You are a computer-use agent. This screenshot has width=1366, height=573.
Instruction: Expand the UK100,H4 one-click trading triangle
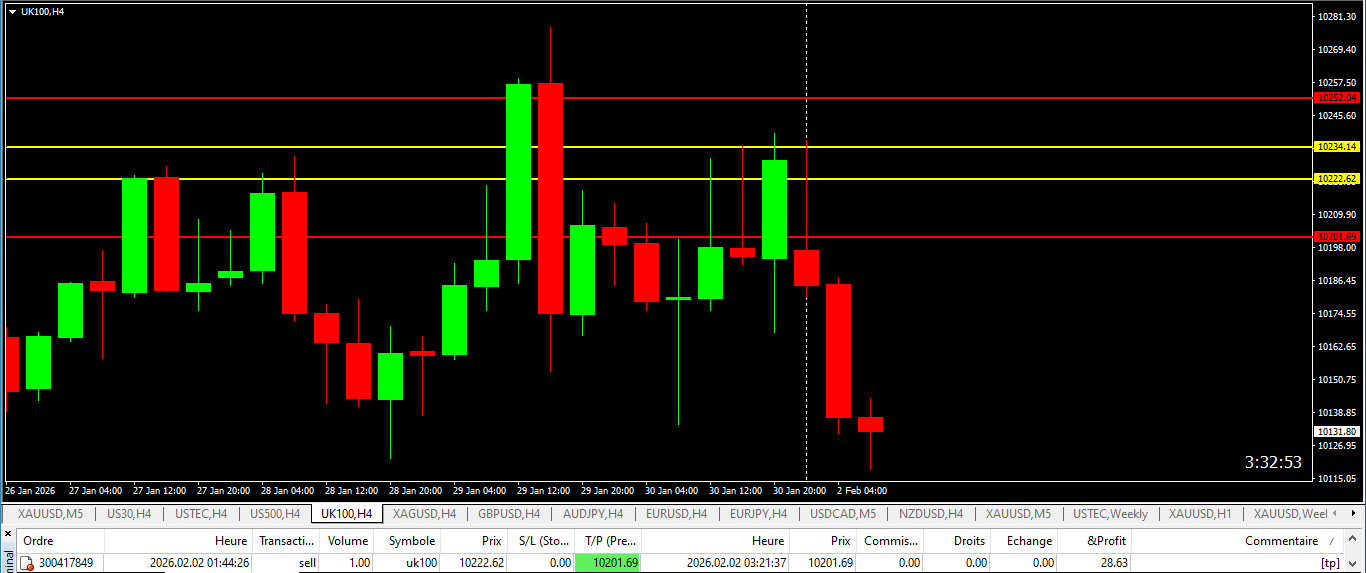[x=12, y=12]
